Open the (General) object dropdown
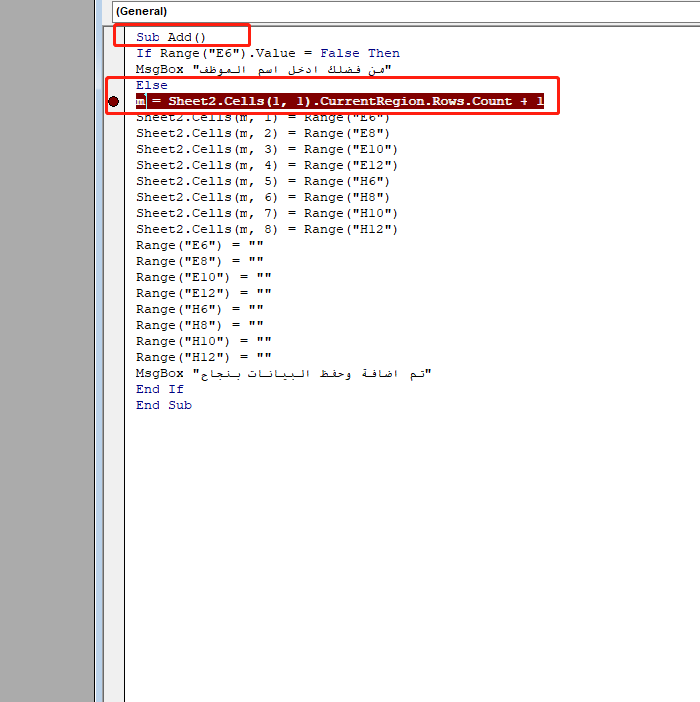 406,12
